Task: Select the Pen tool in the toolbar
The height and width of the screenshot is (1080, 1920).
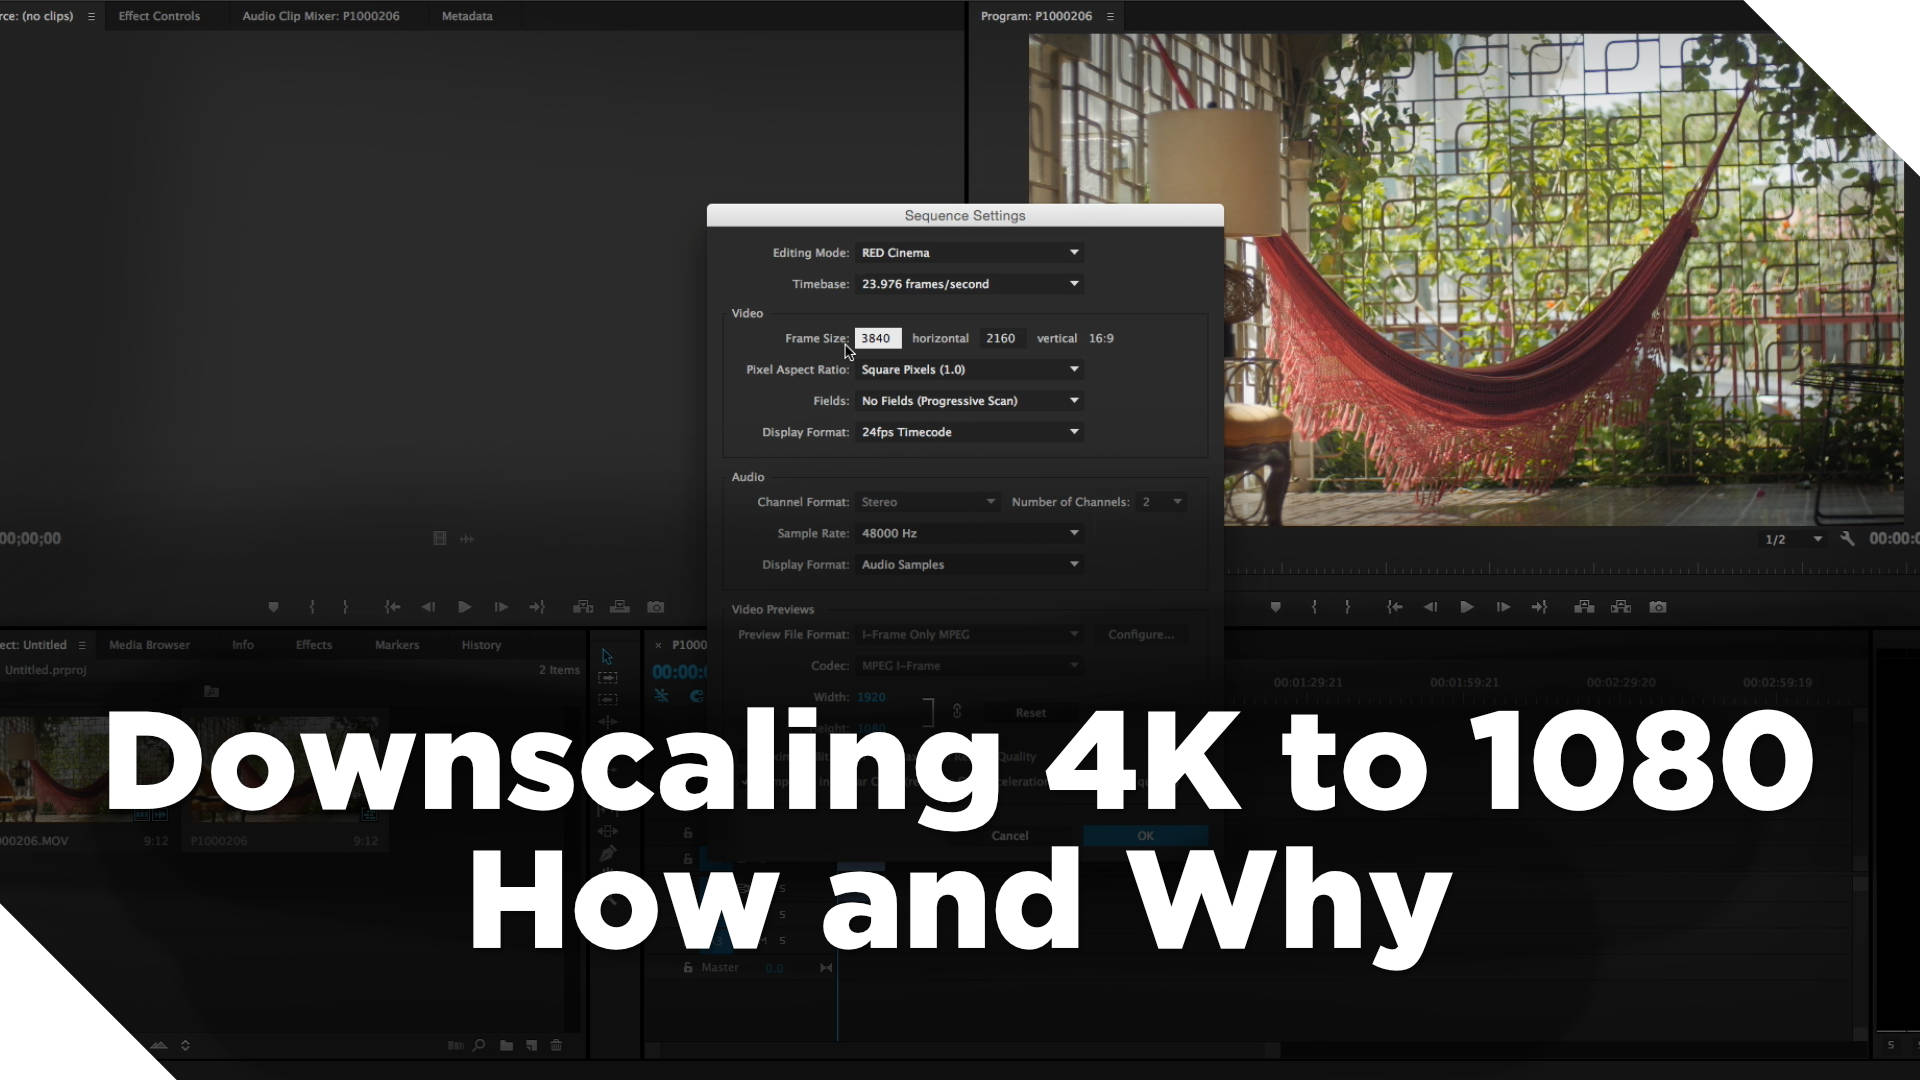Action: point(607,853)
